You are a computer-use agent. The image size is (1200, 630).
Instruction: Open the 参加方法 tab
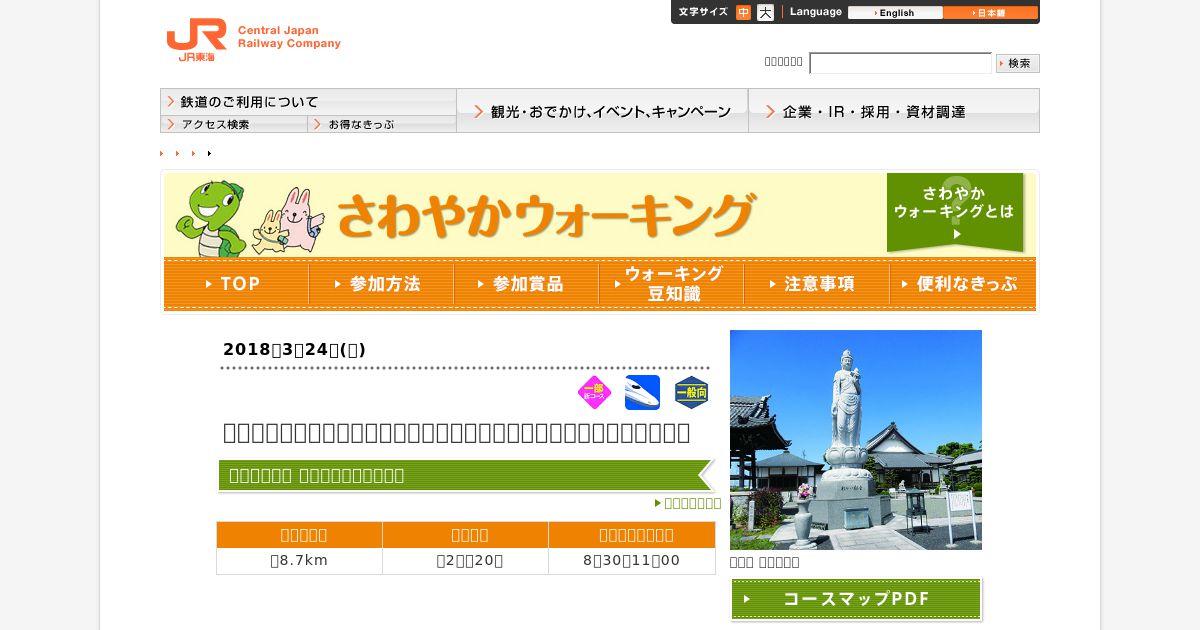tap(381, 284)
